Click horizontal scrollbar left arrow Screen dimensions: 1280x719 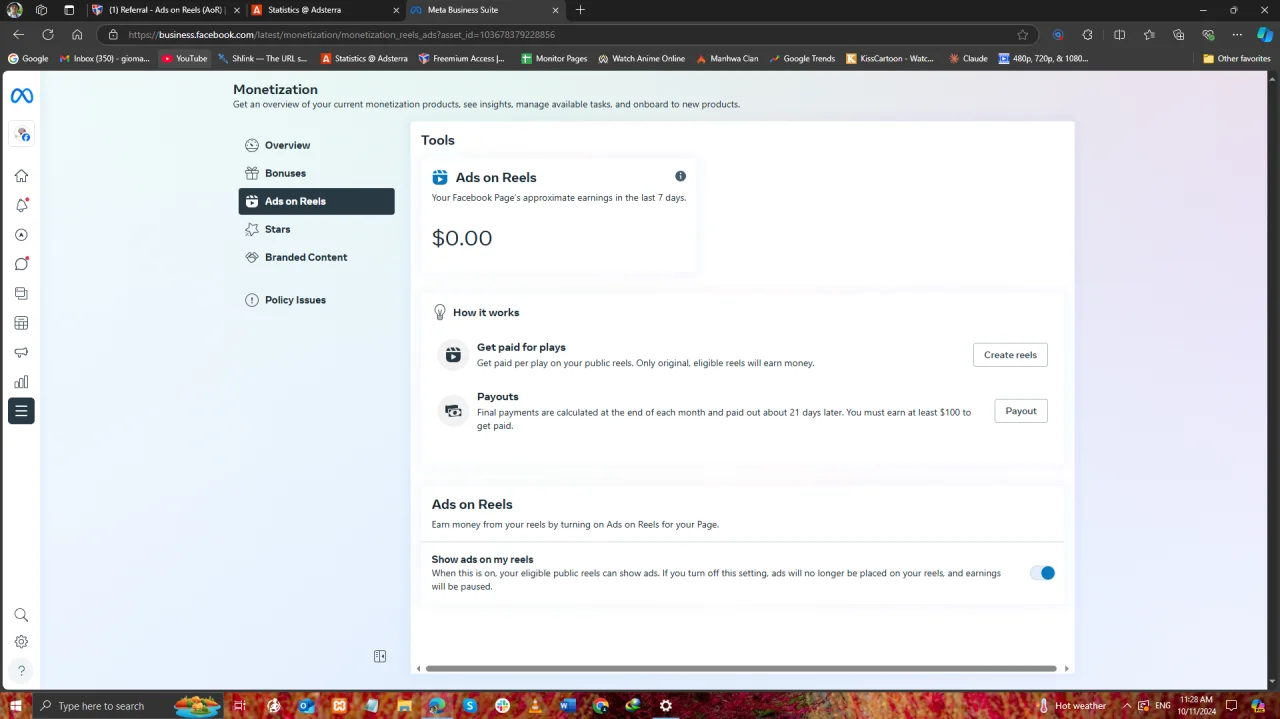coord(418,669)
